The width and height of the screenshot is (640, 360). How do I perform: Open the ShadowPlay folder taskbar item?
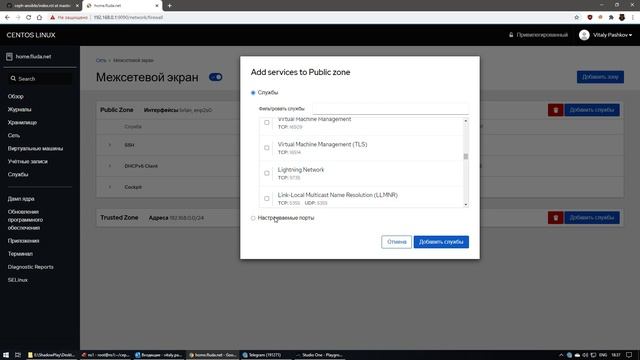51,355
